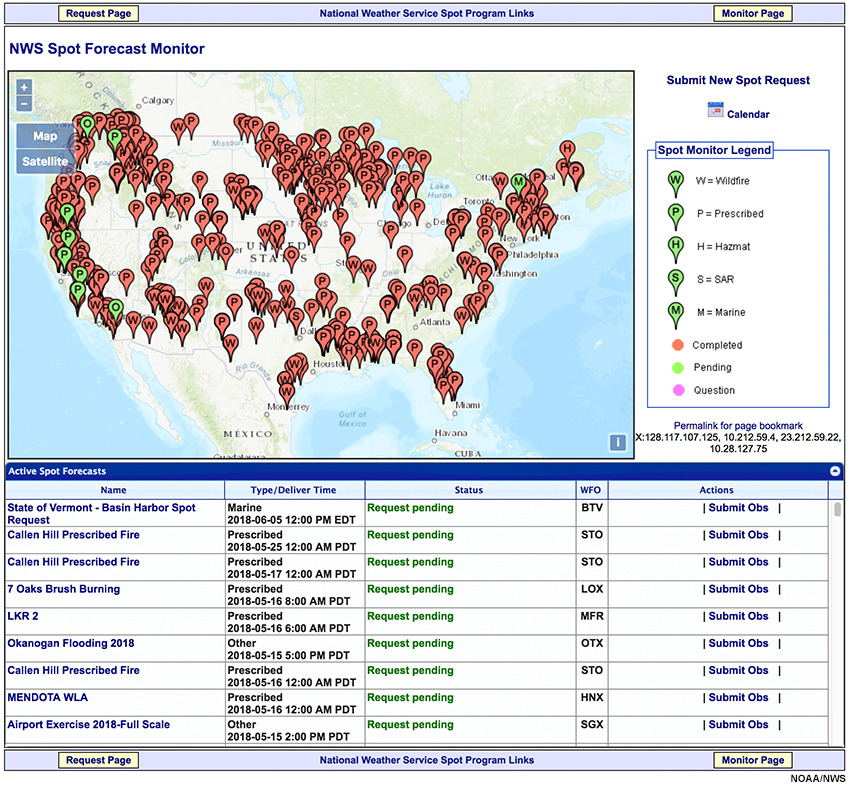The width and height of the screenshot is (850, 785).
Task: Click the map info icon
Action: 617,442
